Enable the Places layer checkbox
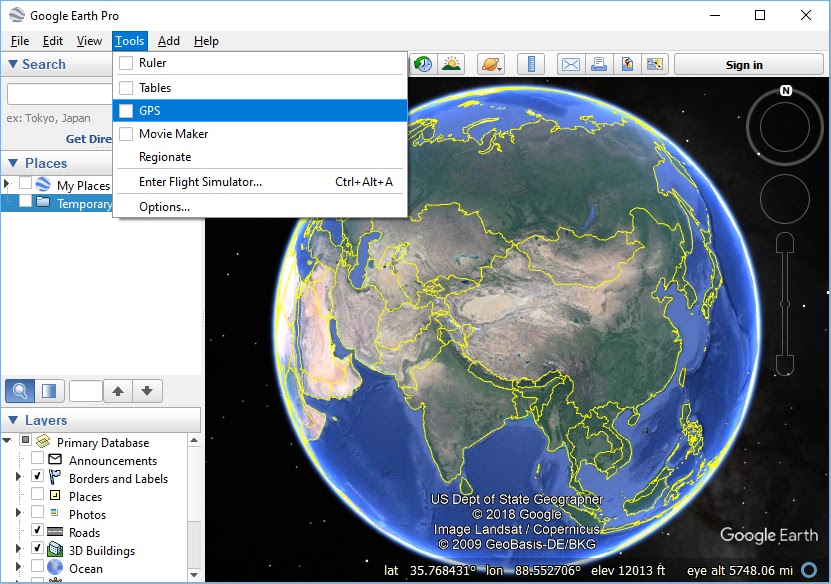The height and width of the screenshot is (584, 831). [37, 494]
